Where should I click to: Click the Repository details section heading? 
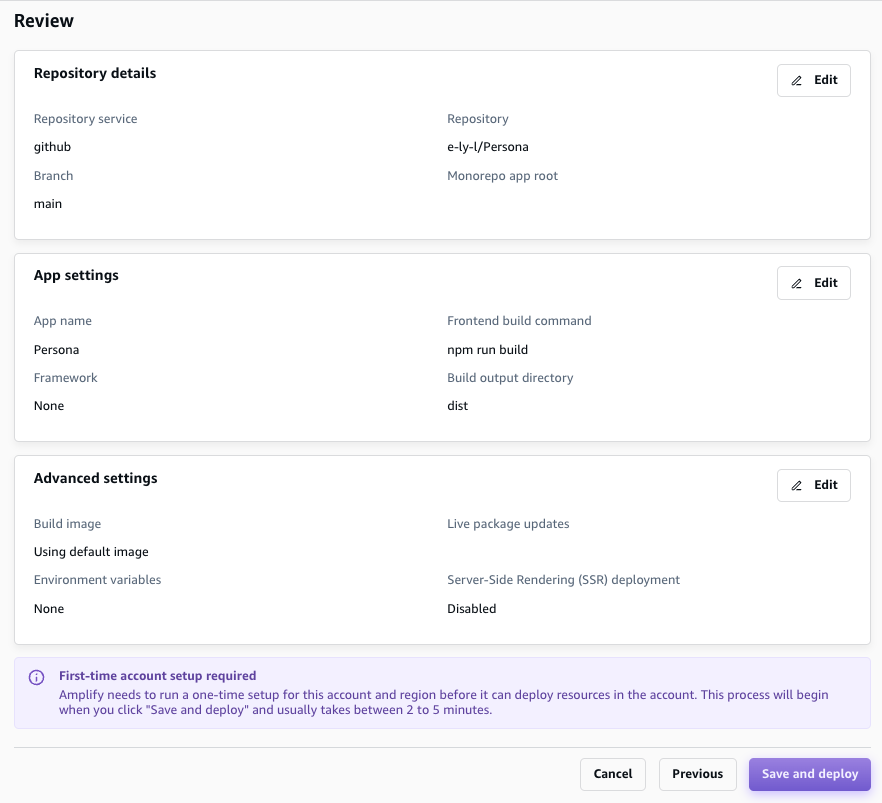point(95,73)
